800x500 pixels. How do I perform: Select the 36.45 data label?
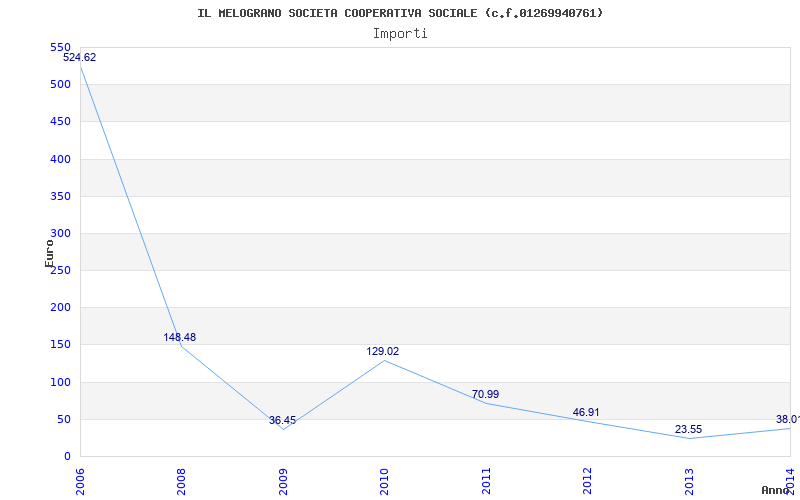[282, 420]
